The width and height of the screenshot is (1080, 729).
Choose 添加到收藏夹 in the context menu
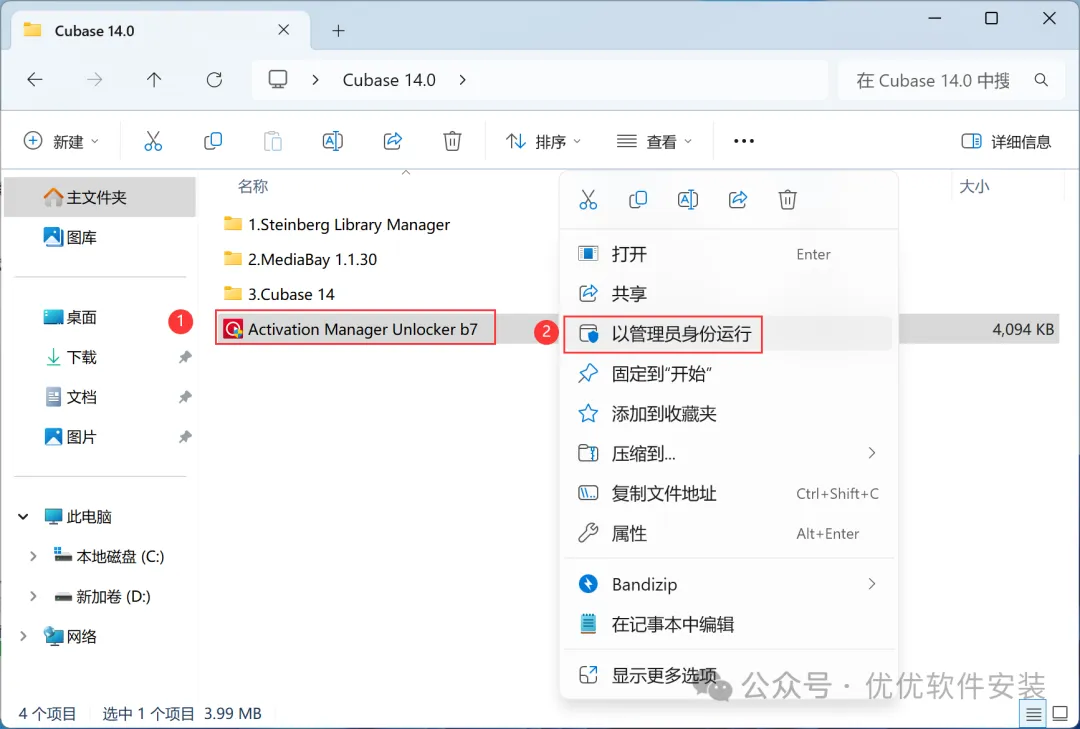729,413
